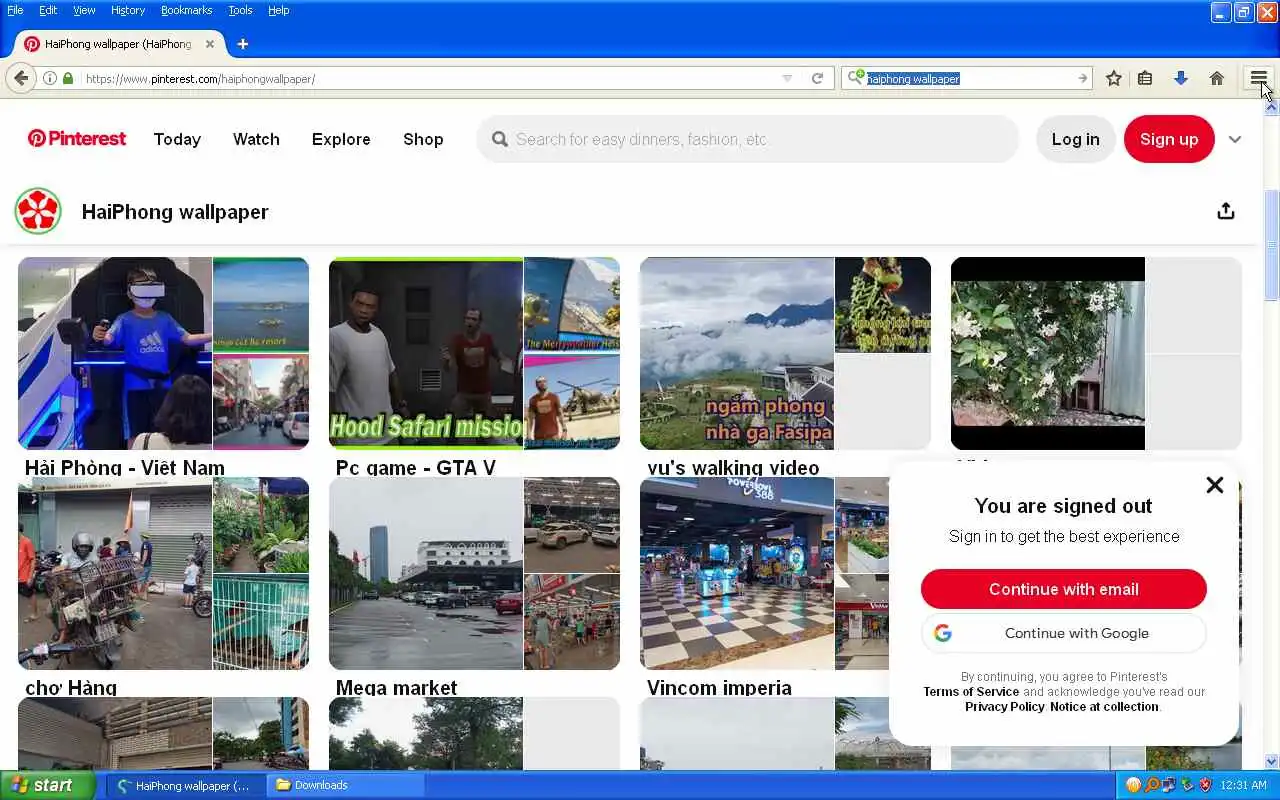Go to Pinterest Today page
The width and height of the screenshot is (1280, 800).
pos(177,139)
